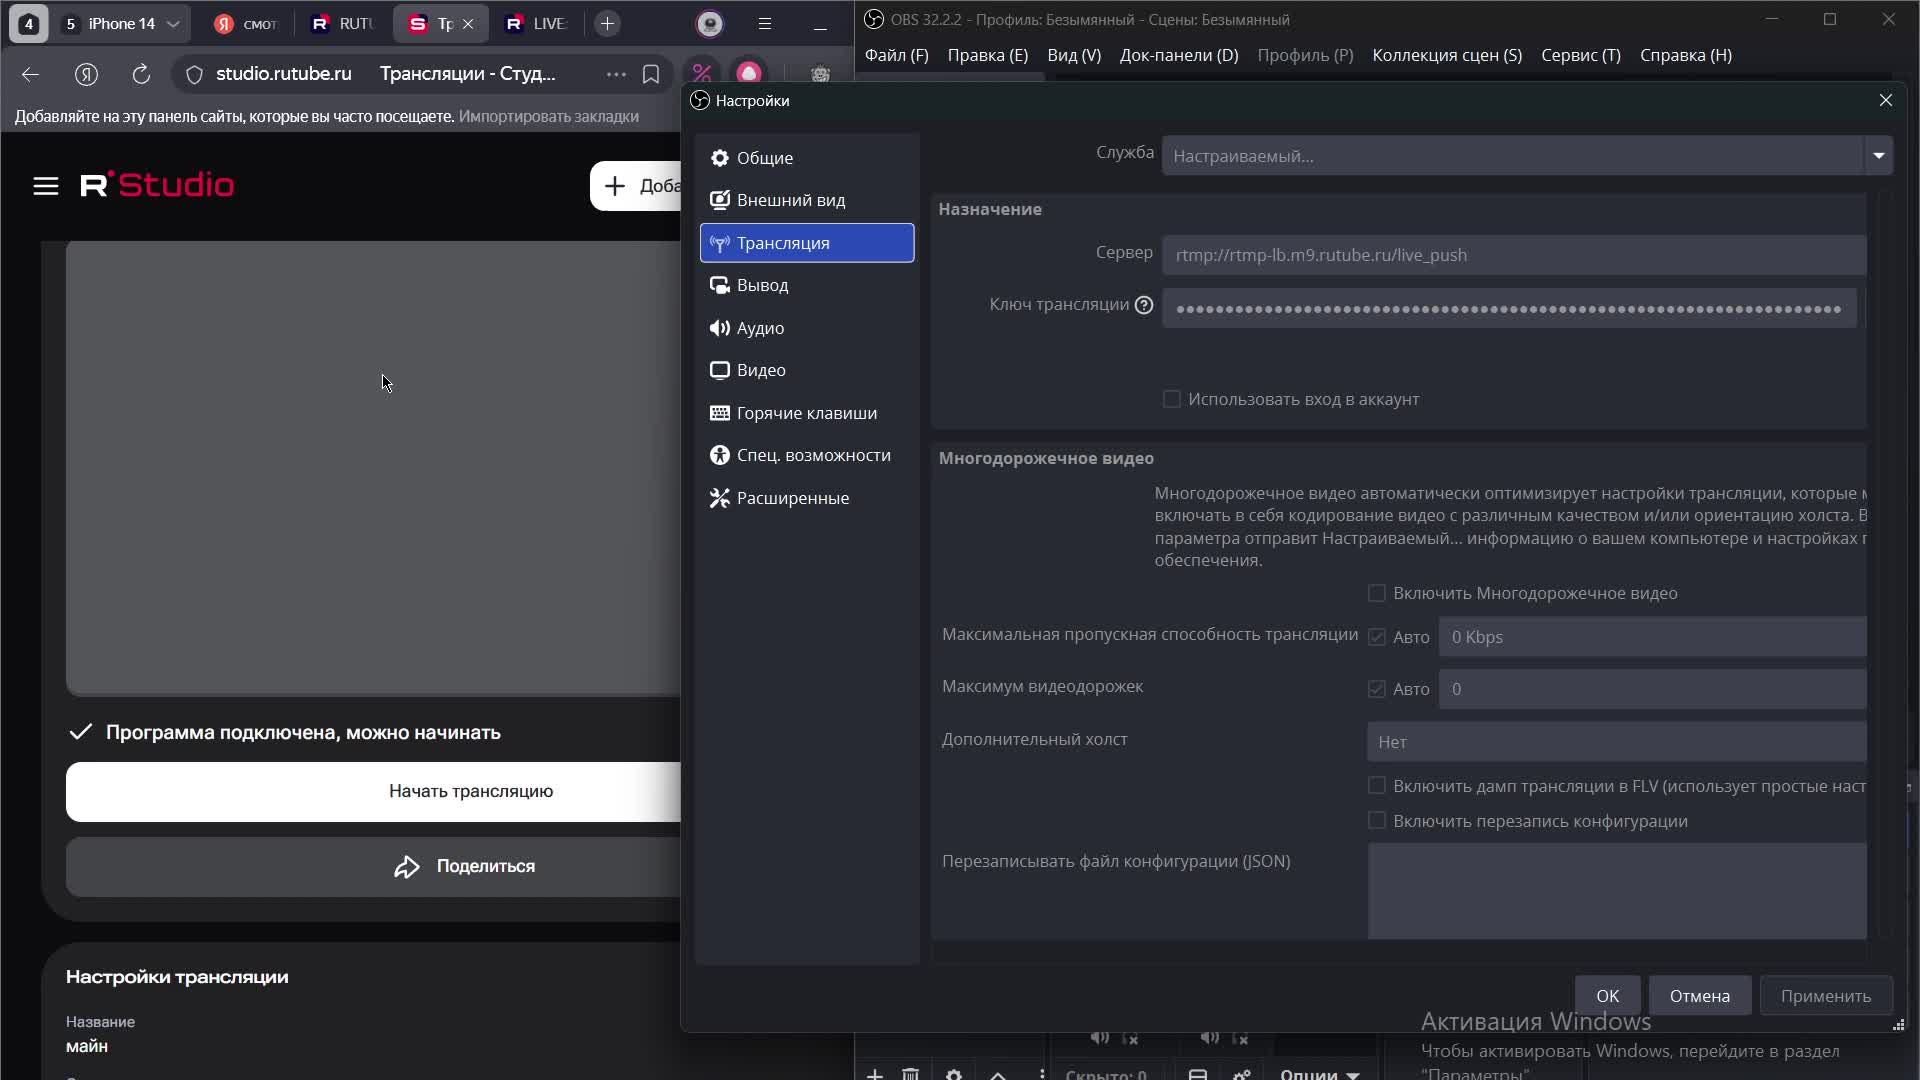The image size is (1920, 1080).
Task: Click the Добавить button in Rutube Studio
Action: (x=636, y=186)
